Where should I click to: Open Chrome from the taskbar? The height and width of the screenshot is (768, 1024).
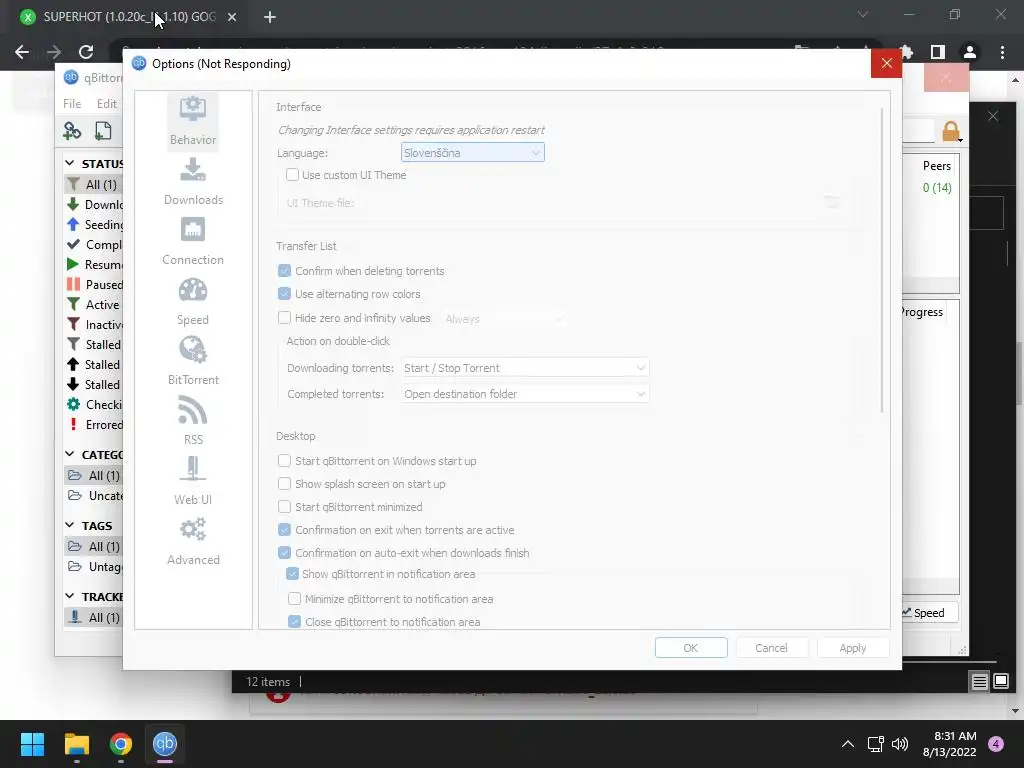click(121, 744)
